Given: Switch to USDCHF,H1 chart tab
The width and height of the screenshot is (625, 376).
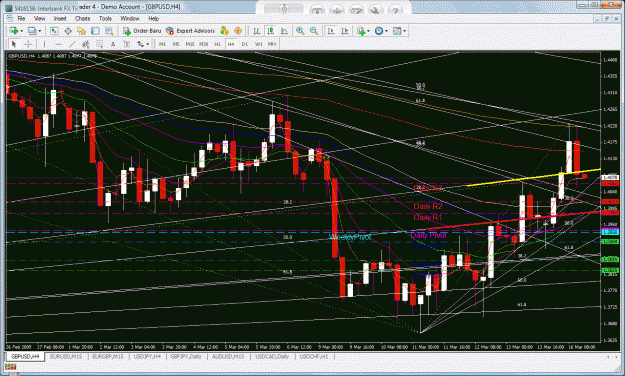Looking at the screenshot, I should [x=314, y=356].
